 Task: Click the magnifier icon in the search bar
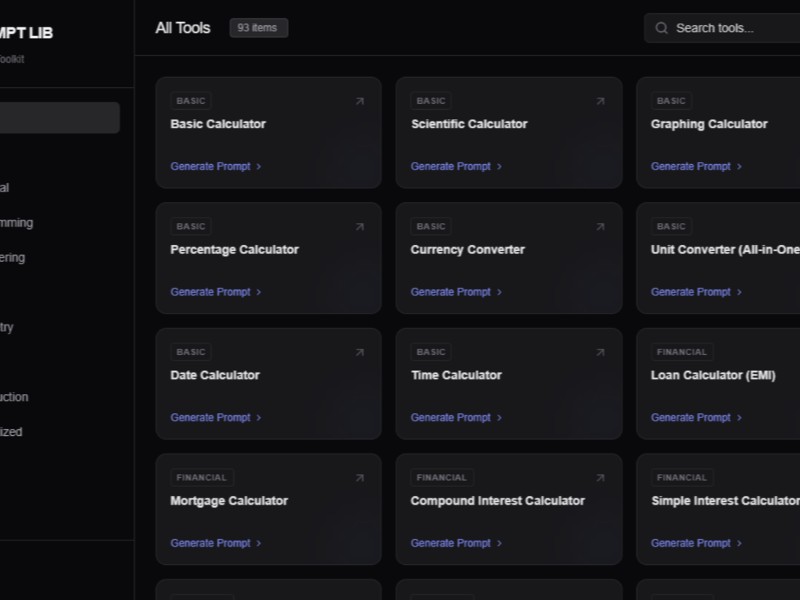tap(661, 28)
